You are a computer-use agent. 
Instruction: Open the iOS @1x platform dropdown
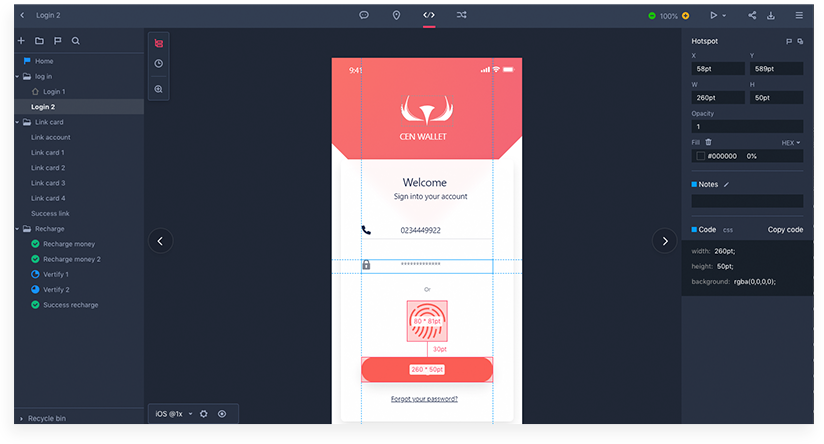point(172,413)
